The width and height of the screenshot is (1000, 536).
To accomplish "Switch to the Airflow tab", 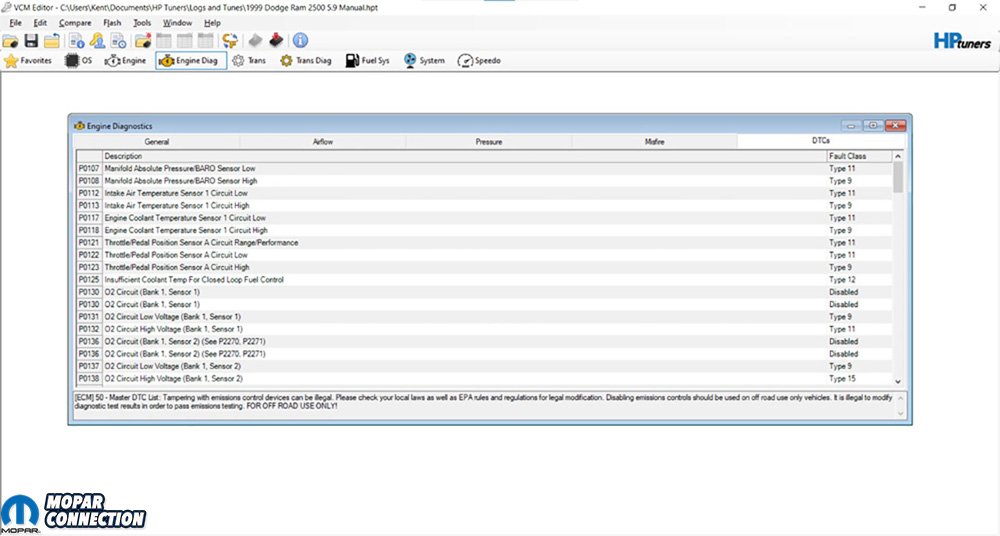I will click(322, 142).
